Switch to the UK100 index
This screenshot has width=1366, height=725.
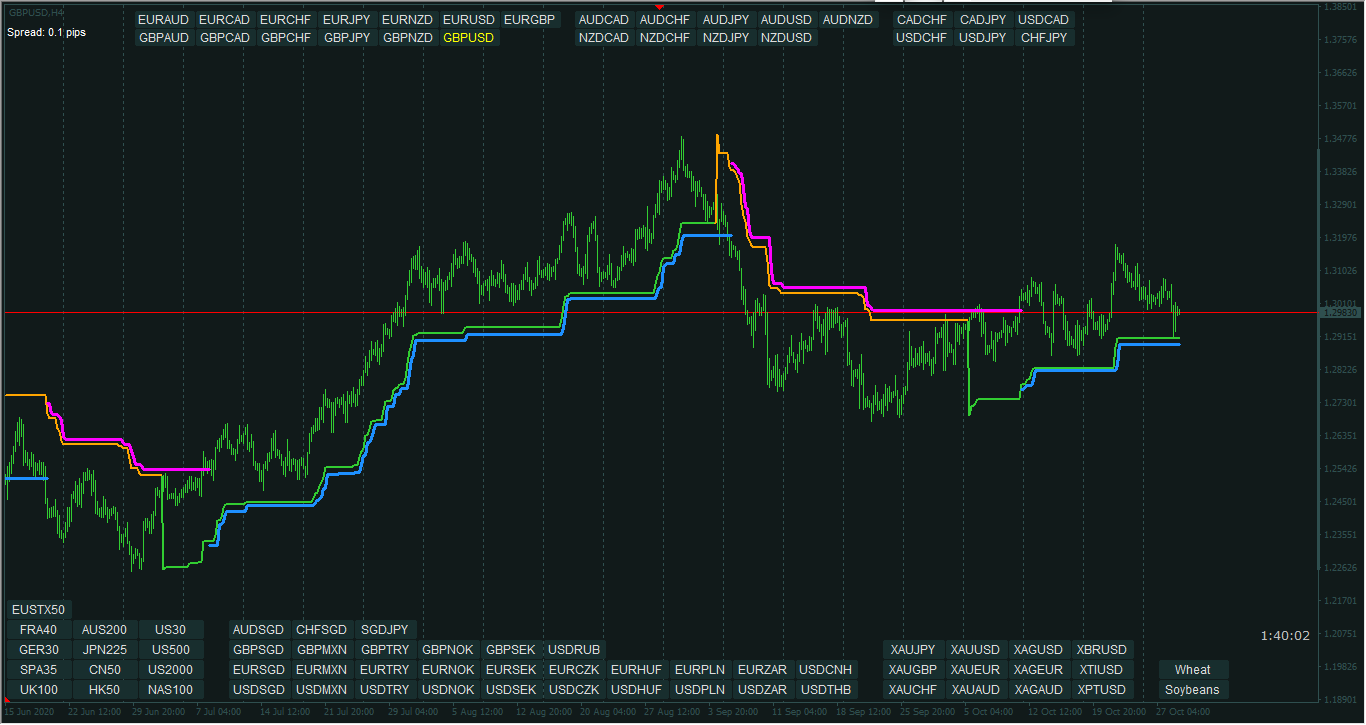point(38,690)
